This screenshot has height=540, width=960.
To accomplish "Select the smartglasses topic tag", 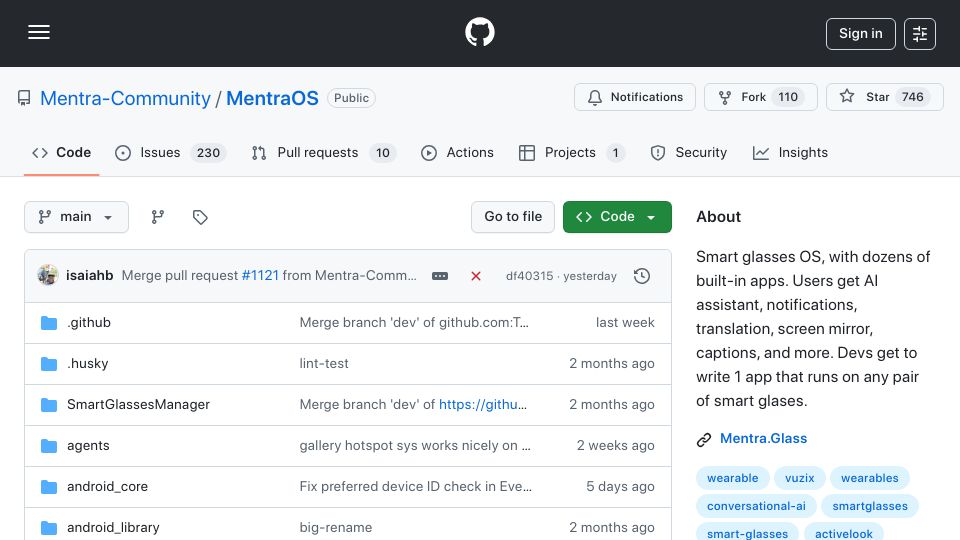I will click(x=869, y=506).
